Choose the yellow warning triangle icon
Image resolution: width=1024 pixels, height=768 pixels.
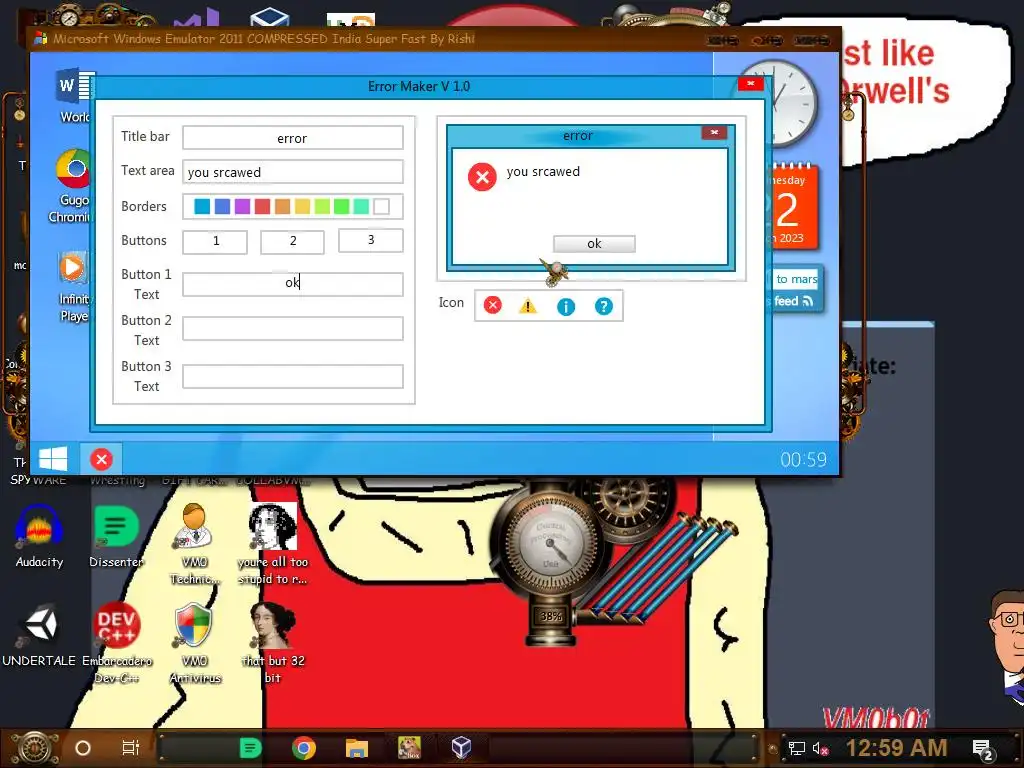pos(528,306)
